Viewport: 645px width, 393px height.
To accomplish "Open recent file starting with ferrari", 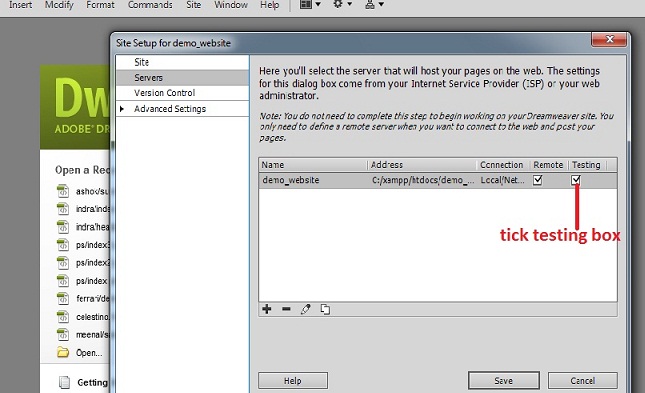I will coord(93,298).
